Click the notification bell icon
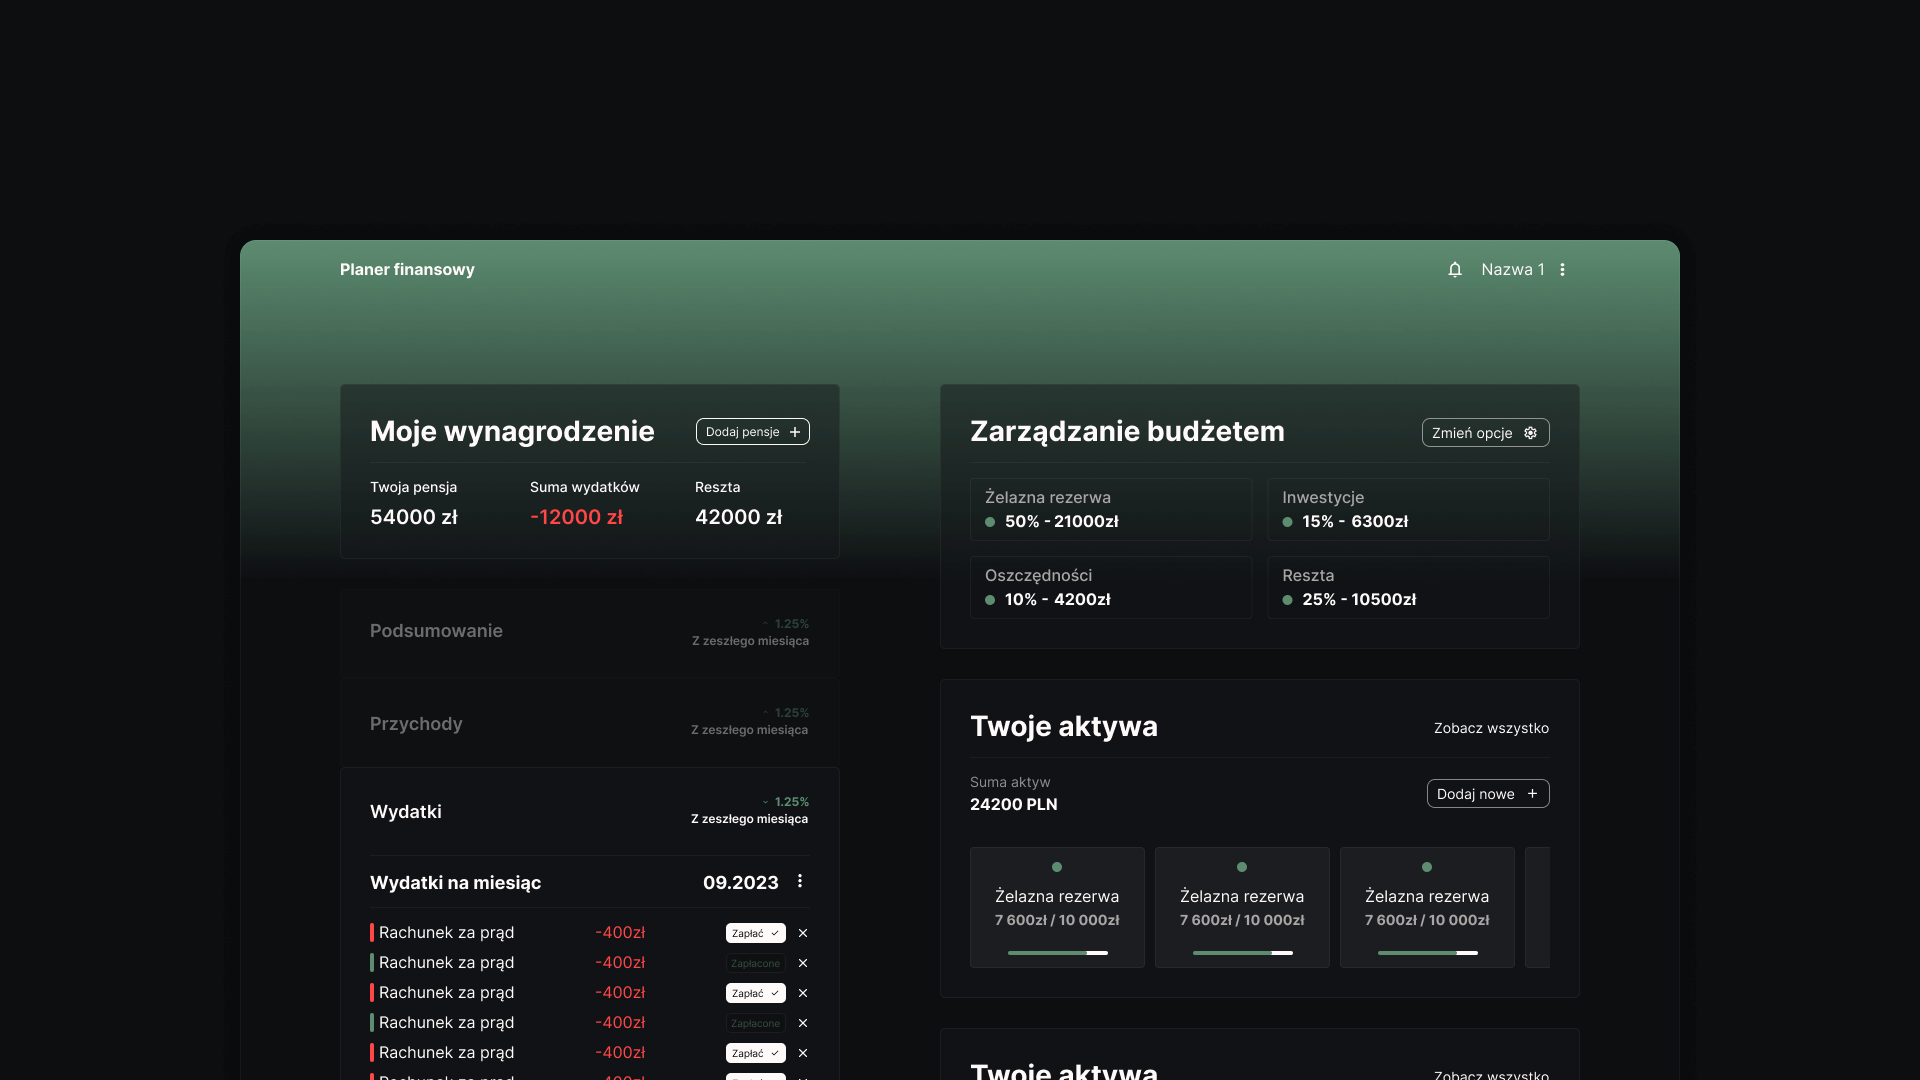This screenshot has width=1920, height=1080. coord(1455,269)
